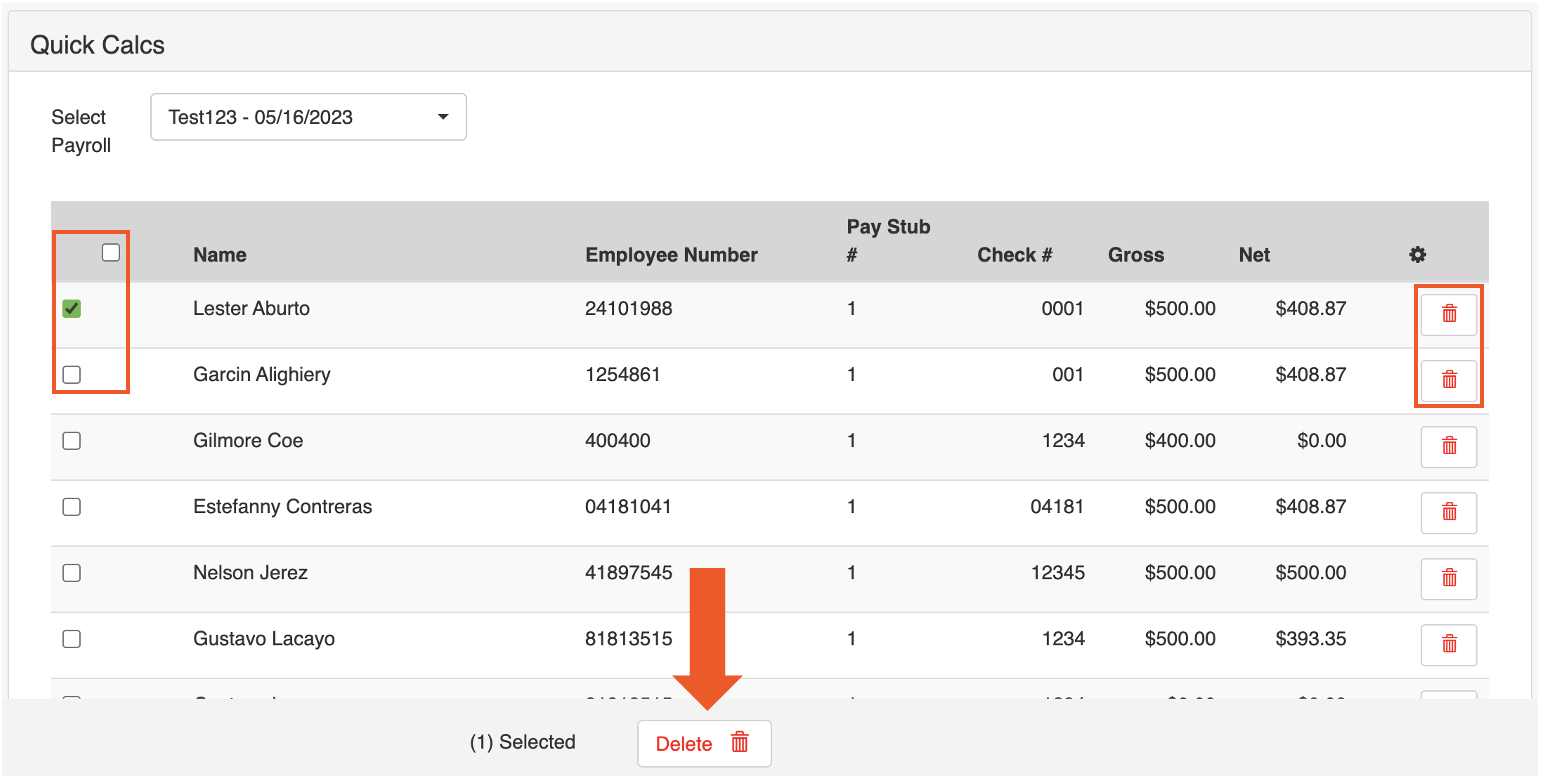Click the Gross column header
Viewport: 1546px width, 780px height.
[x=1136, y=255]
